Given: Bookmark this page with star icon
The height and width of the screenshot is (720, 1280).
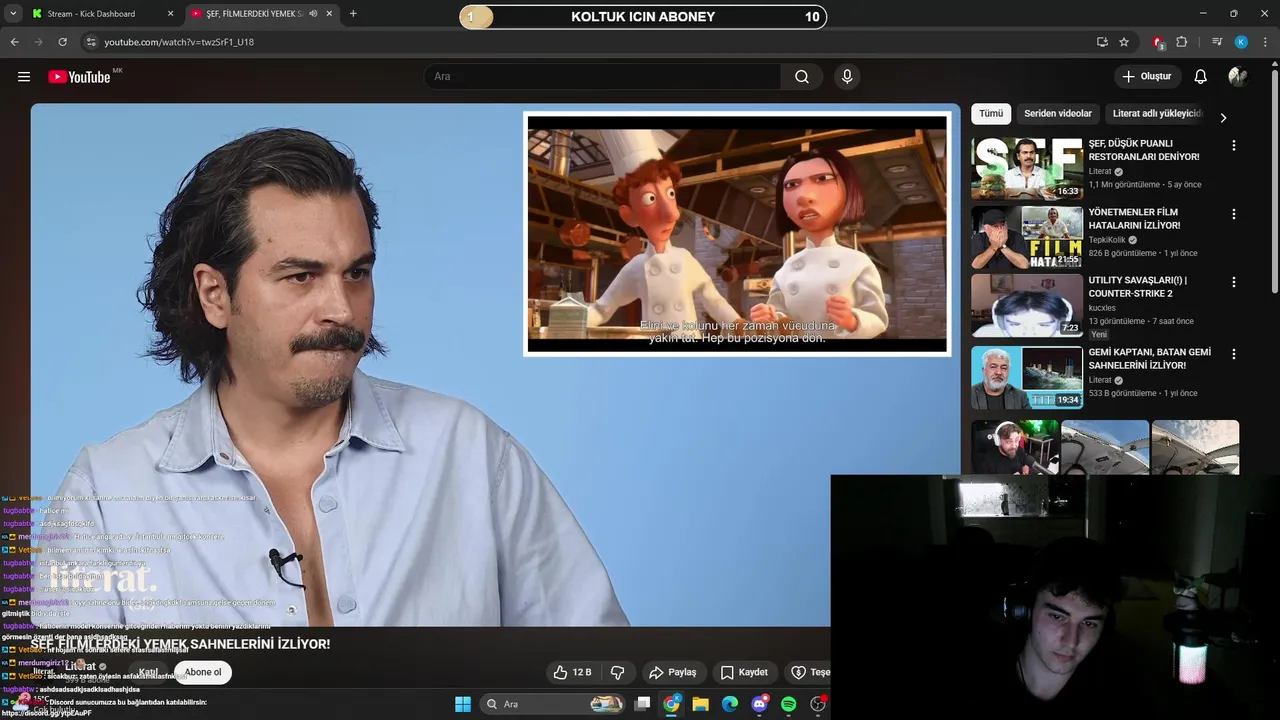Looking at the screenshot, I should 1124,42.
